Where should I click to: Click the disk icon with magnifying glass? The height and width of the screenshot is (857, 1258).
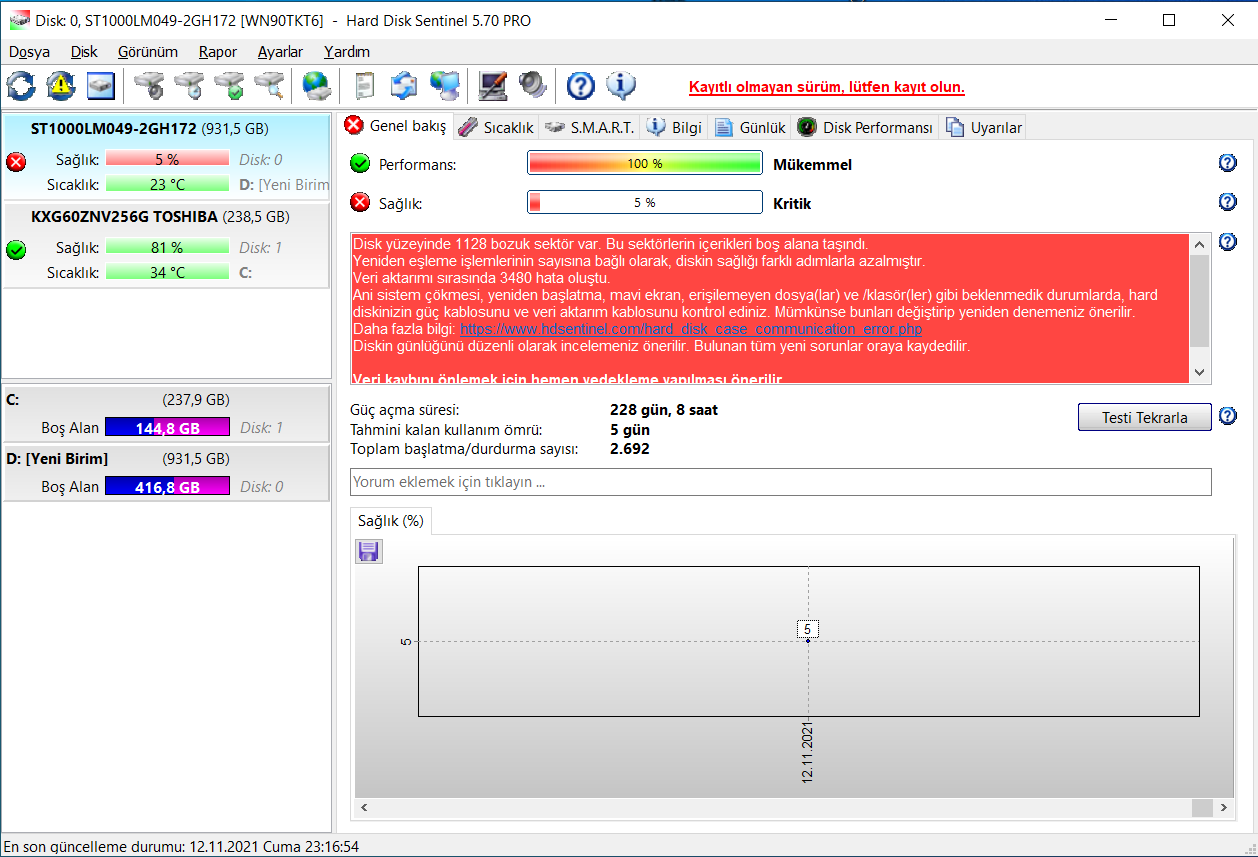tap(269, 86)
